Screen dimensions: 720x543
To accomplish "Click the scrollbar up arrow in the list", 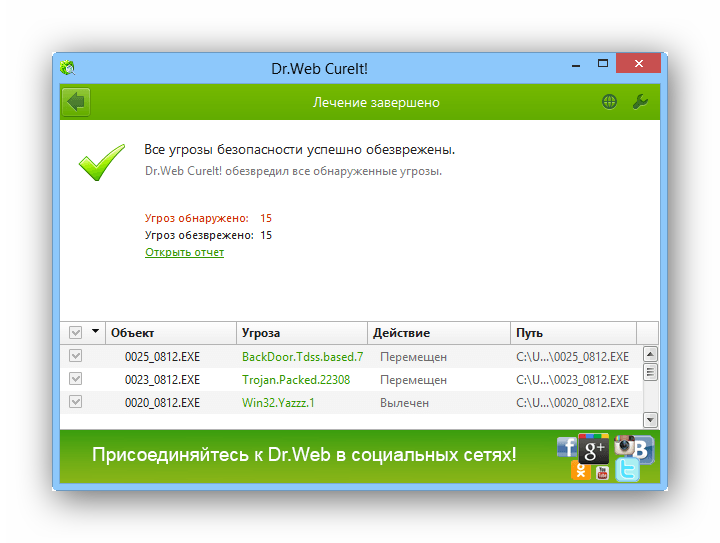I will [650, 354].
